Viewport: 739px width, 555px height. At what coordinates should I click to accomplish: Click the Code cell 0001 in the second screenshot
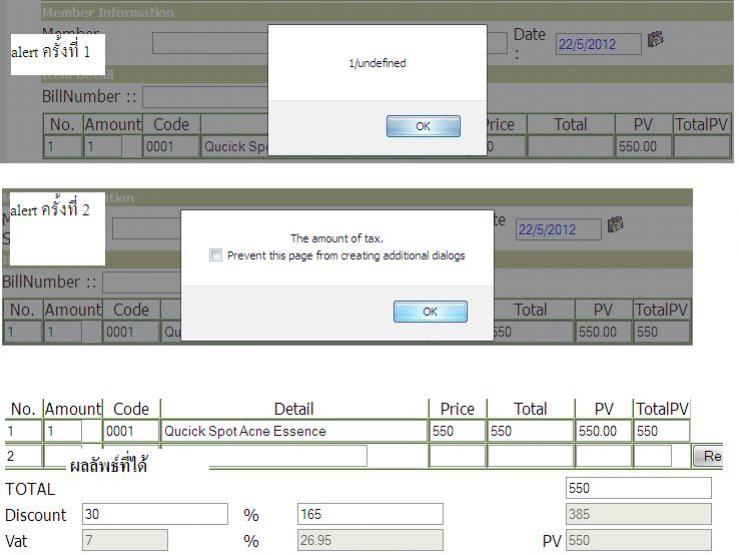pos(131,332)
